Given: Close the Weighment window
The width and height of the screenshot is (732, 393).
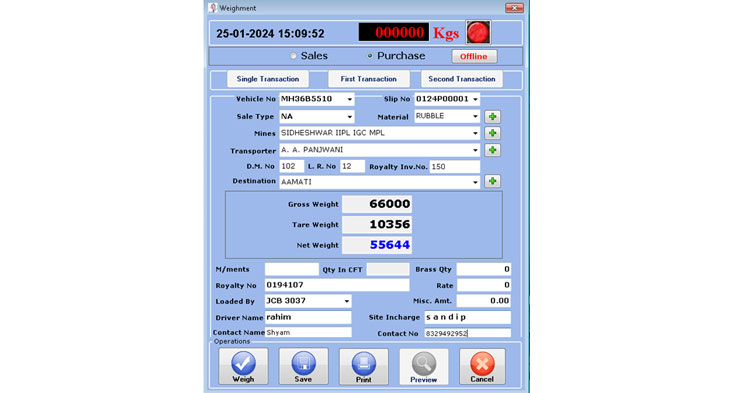Looking at the screenshot, I should tap(514, 8).
